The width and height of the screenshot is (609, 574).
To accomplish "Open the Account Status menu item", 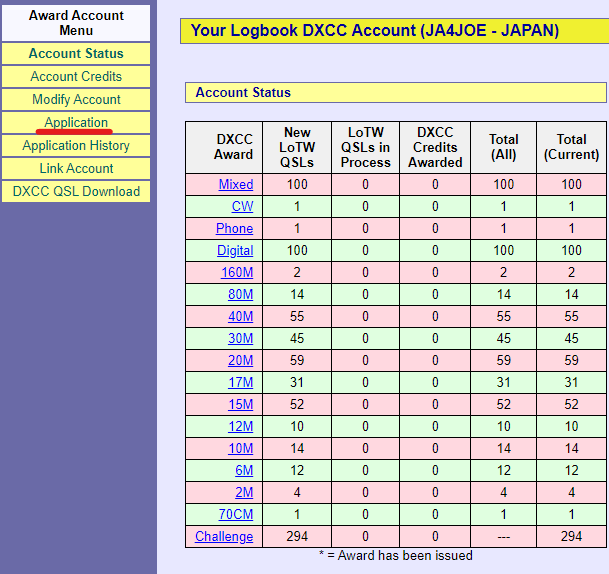I will pos(76,53).
